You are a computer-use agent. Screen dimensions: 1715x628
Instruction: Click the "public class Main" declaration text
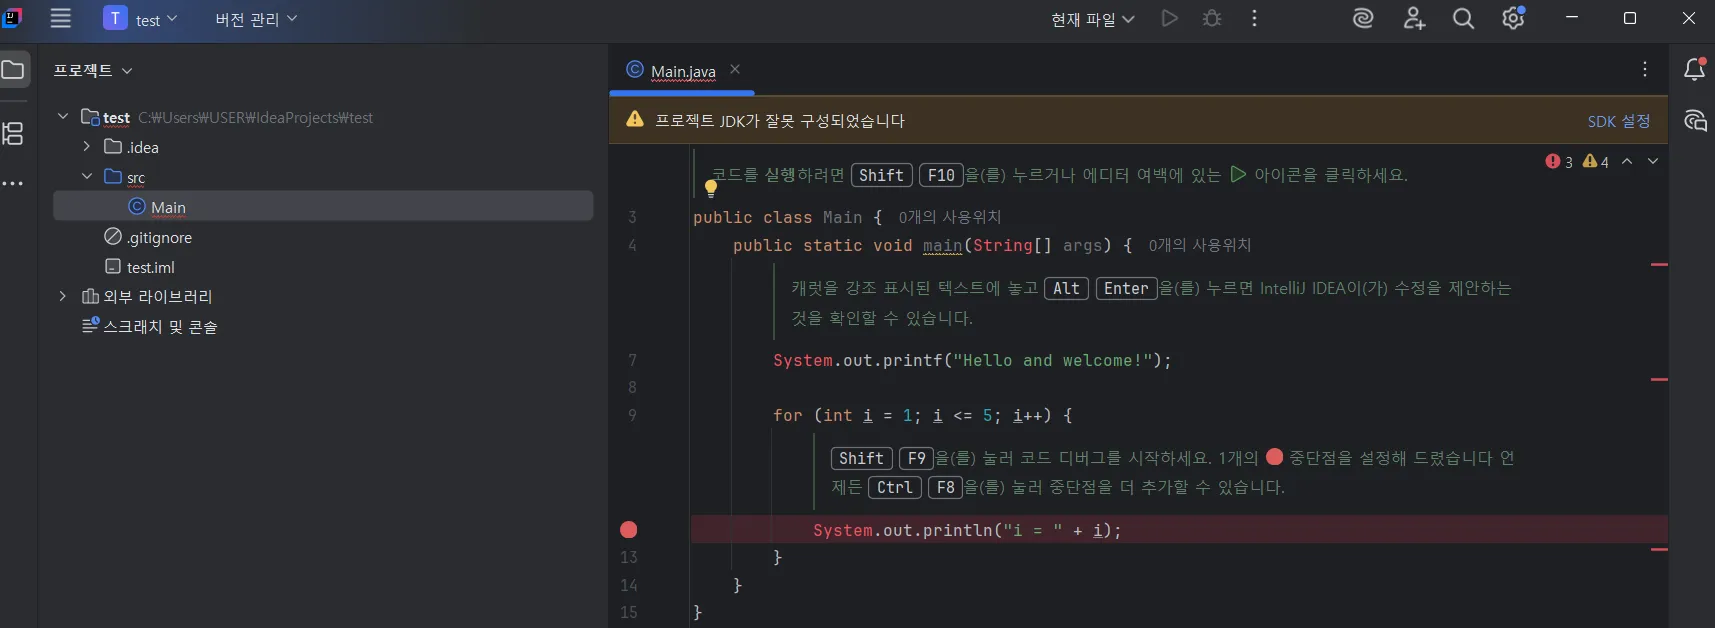(777, 217)
